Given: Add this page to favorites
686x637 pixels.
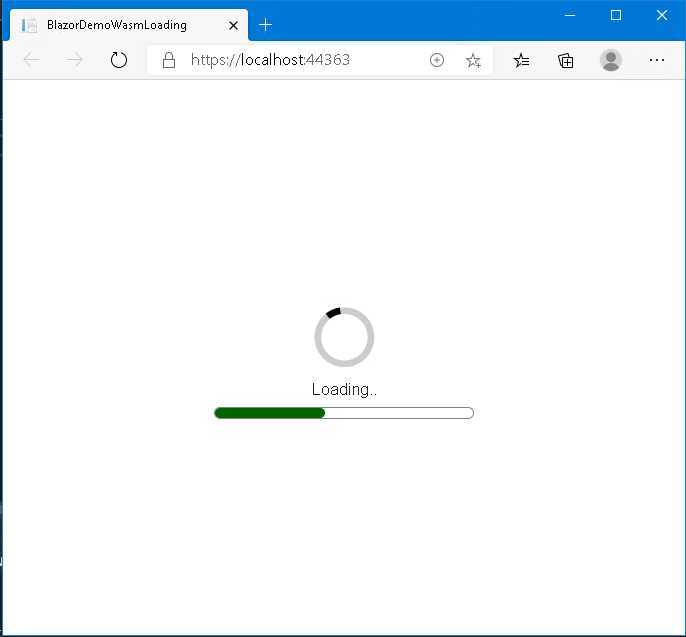Looking at the screenshot, I should [x=473, y=60].
